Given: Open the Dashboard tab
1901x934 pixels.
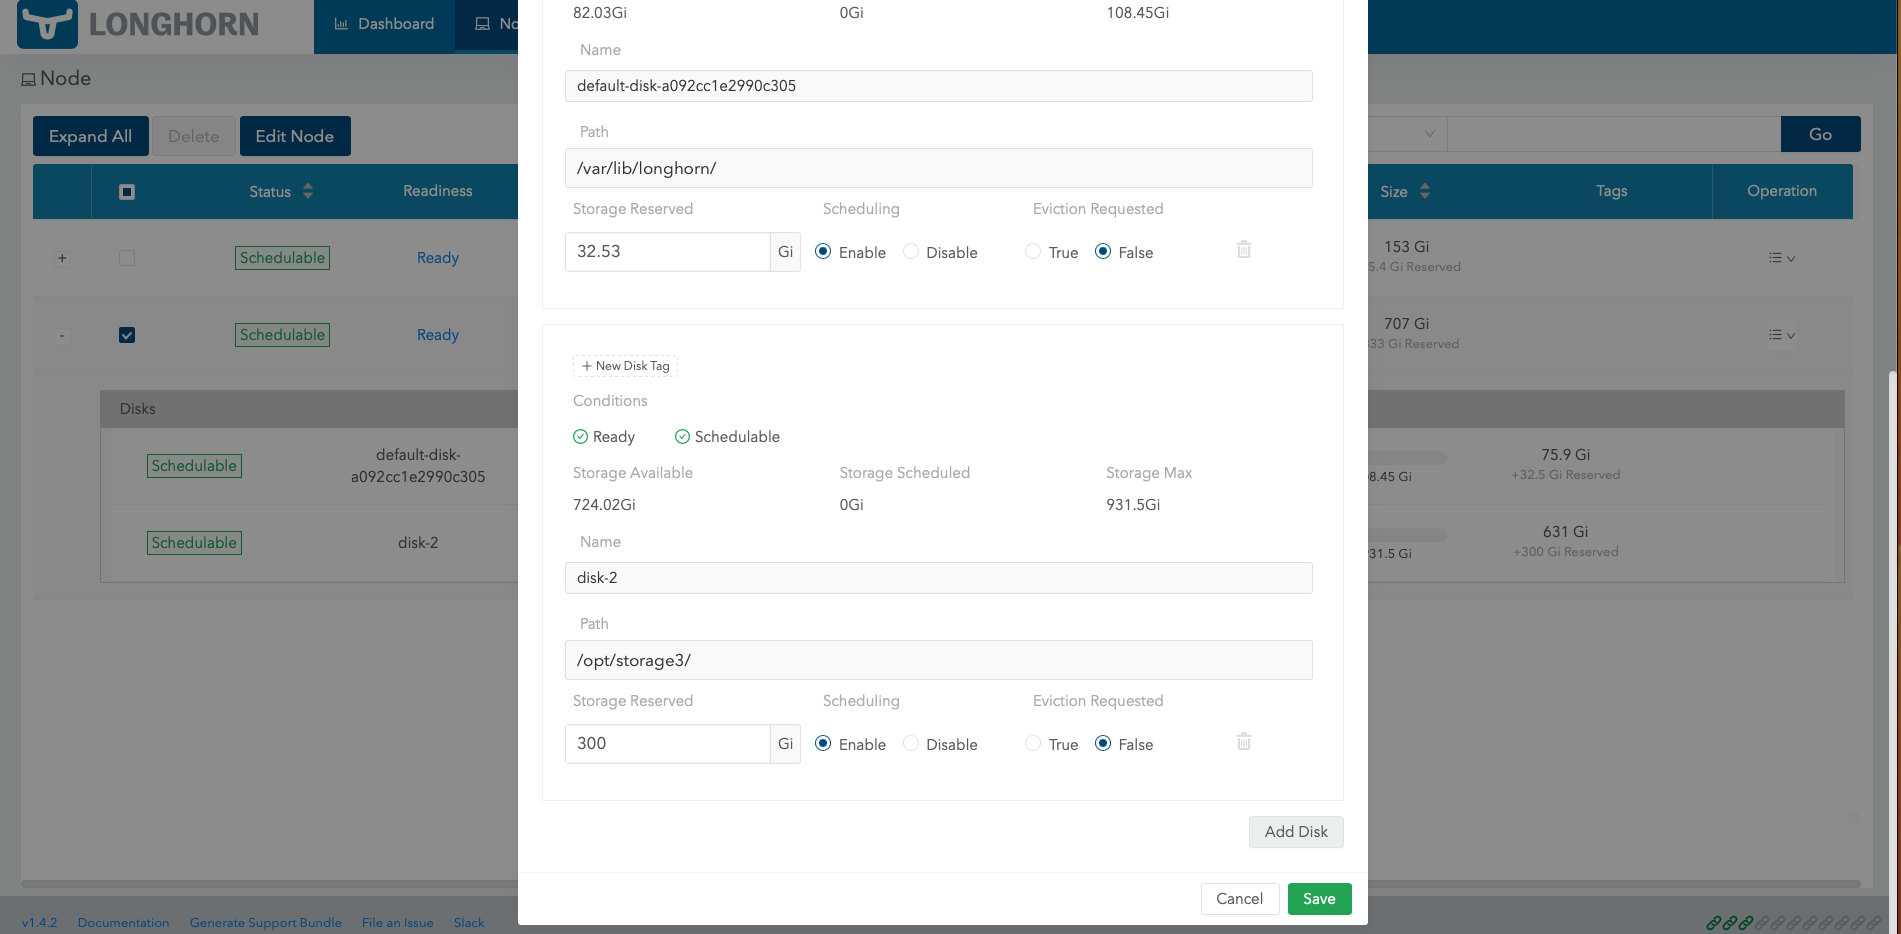Looking at the screenshot, I should (x=384, y=24).
